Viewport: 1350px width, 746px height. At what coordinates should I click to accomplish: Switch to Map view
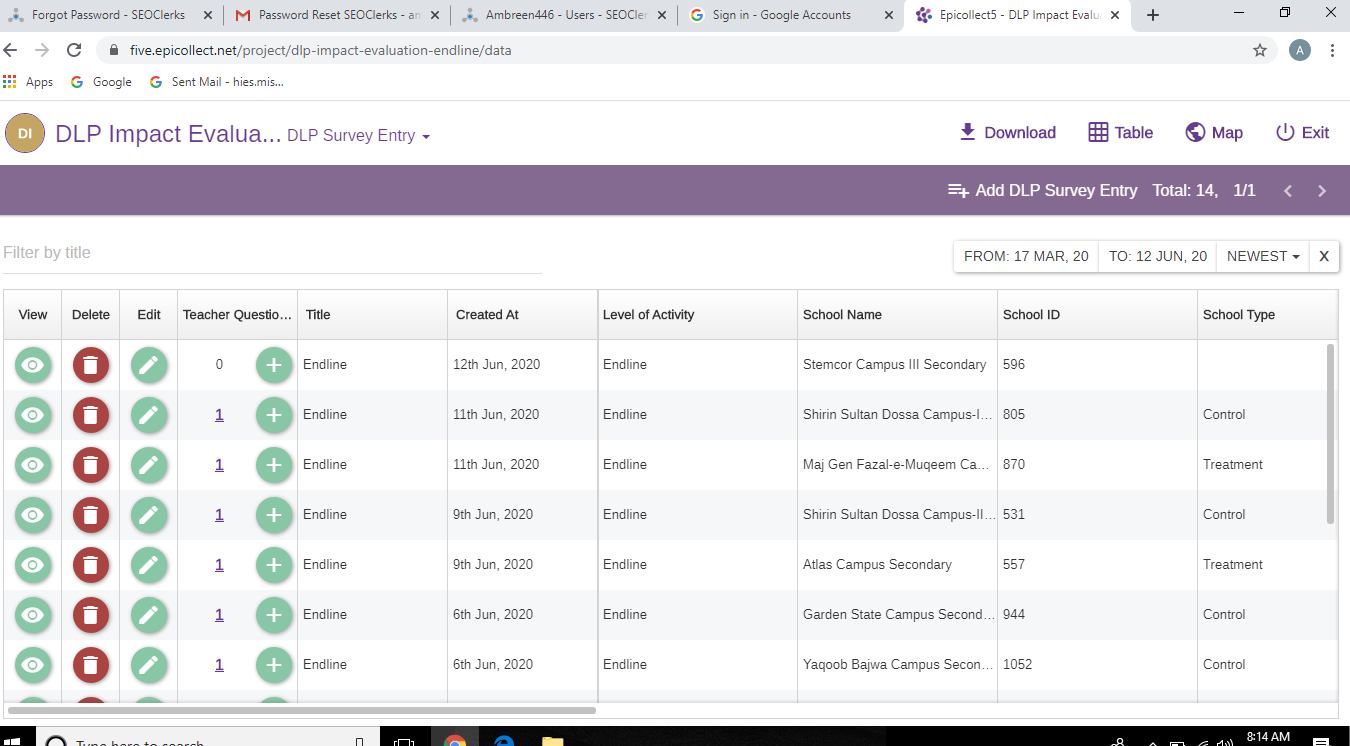tap(1214, 133)
